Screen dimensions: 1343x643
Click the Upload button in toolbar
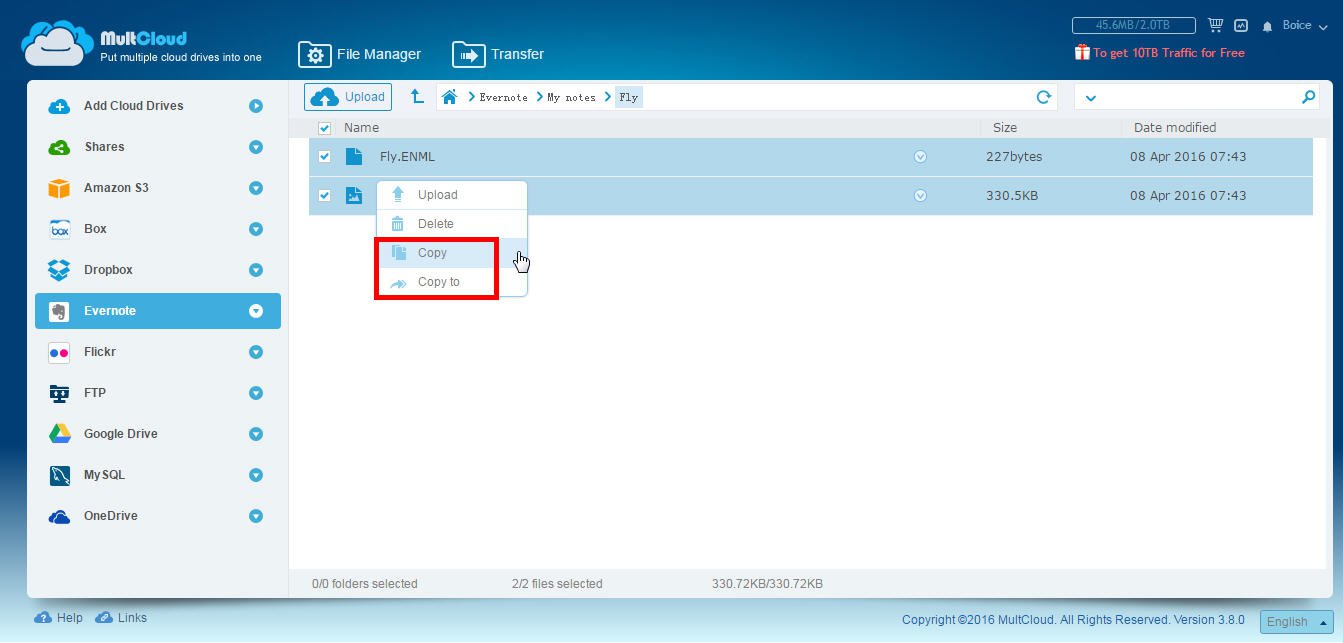(348, 97)
